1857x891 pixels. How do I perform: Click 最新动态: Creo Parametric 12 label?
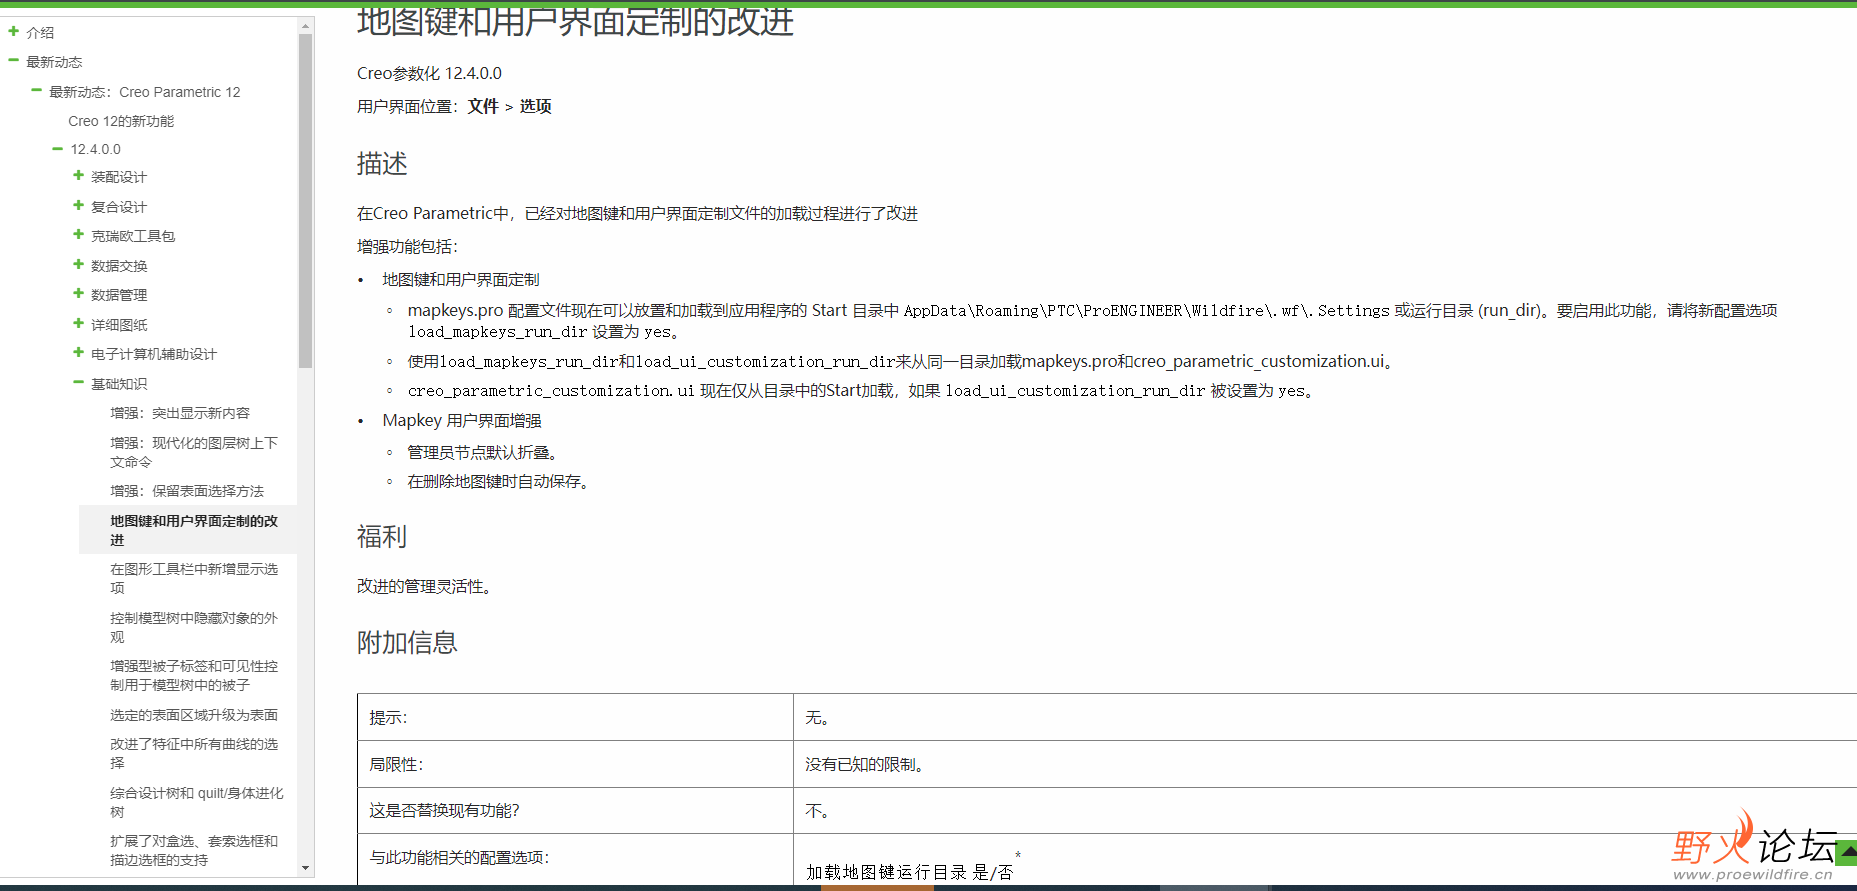(x=145, y=92)
